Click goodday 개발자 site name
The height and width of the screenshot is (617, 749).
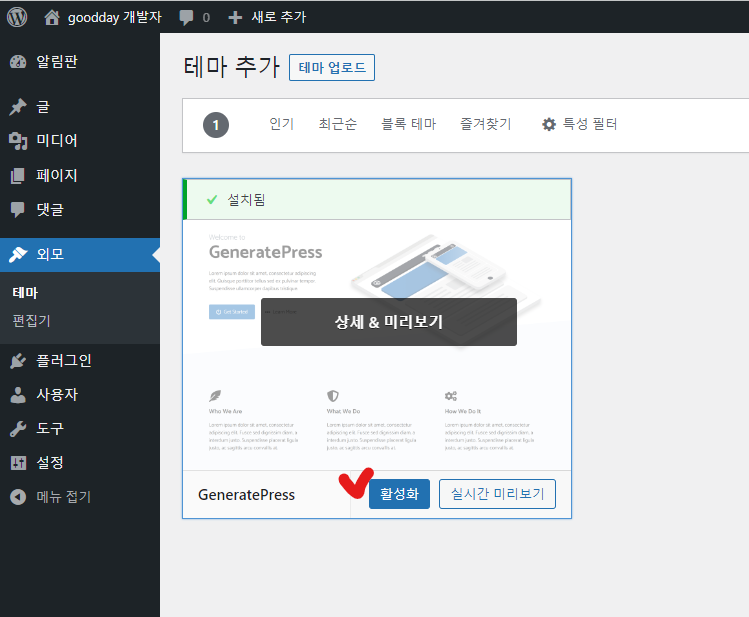pyautogui.click(x=115, y=18)
